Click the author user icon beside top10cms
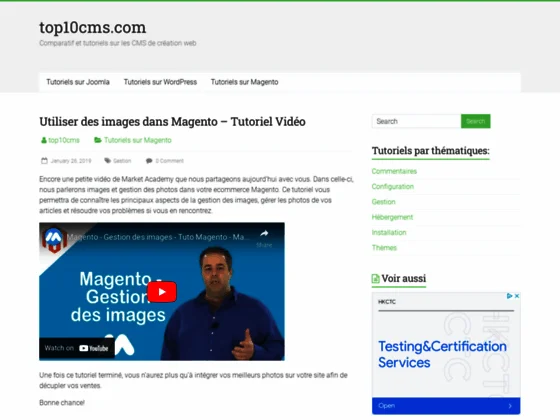Screen dimensions: 560x420 (x=44, y=140)
